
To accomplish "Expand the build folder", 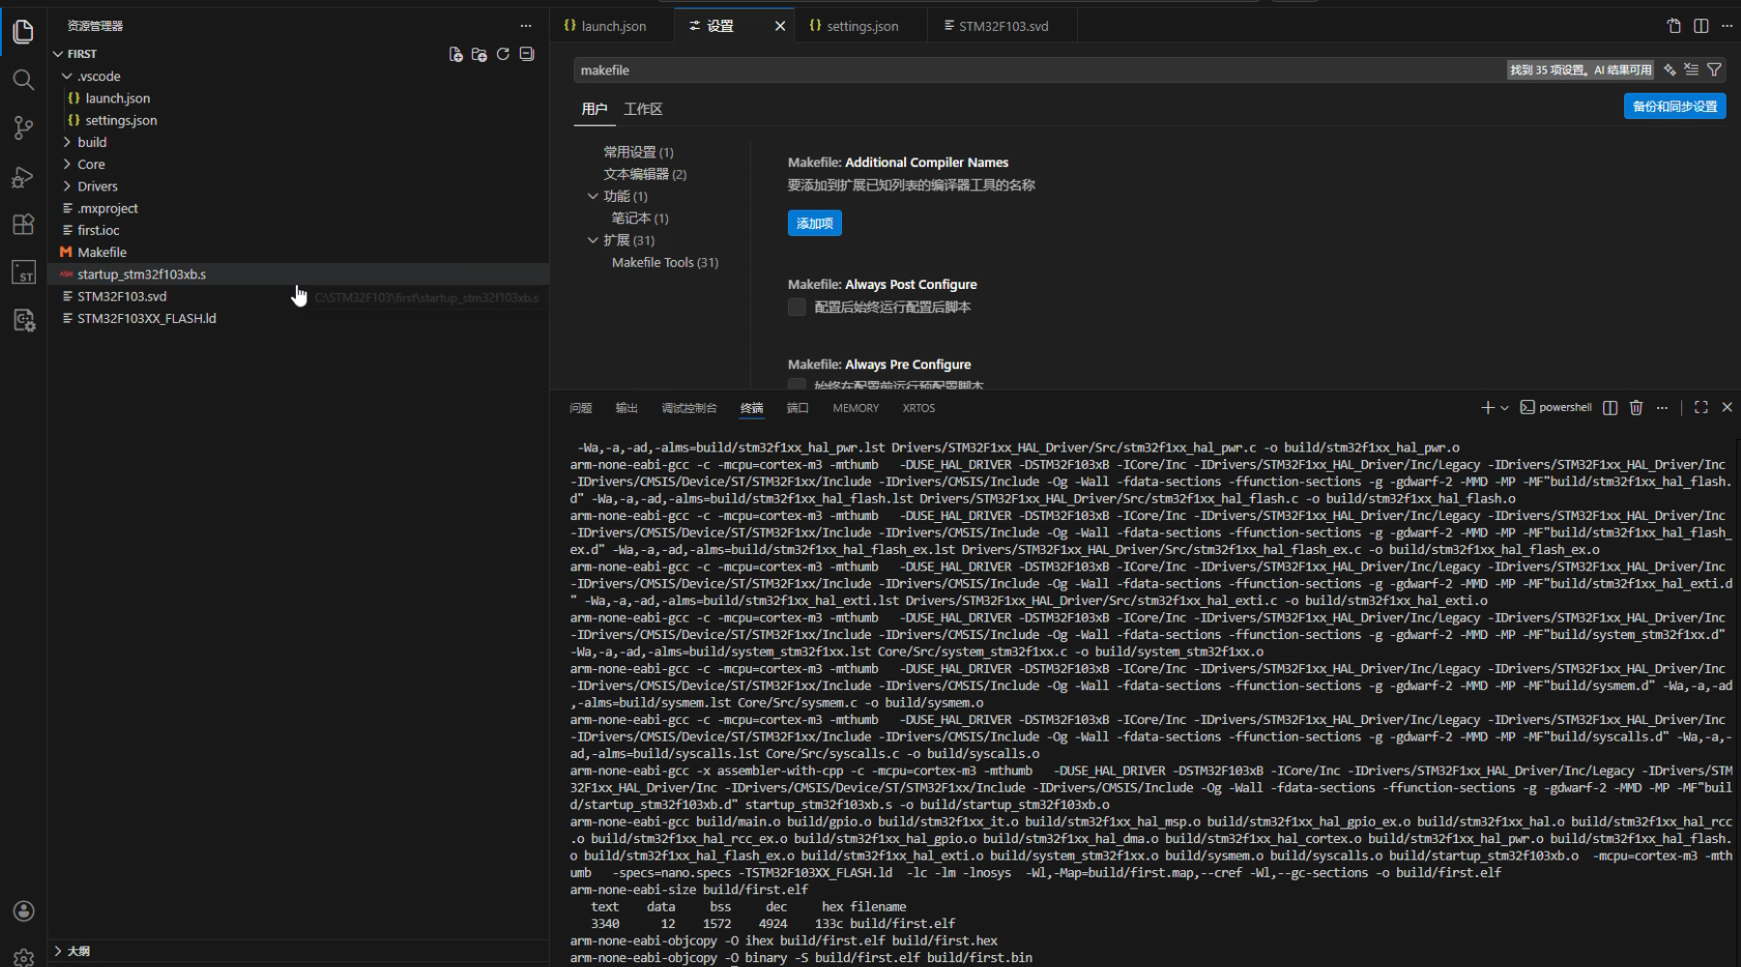I will point(91,142).
